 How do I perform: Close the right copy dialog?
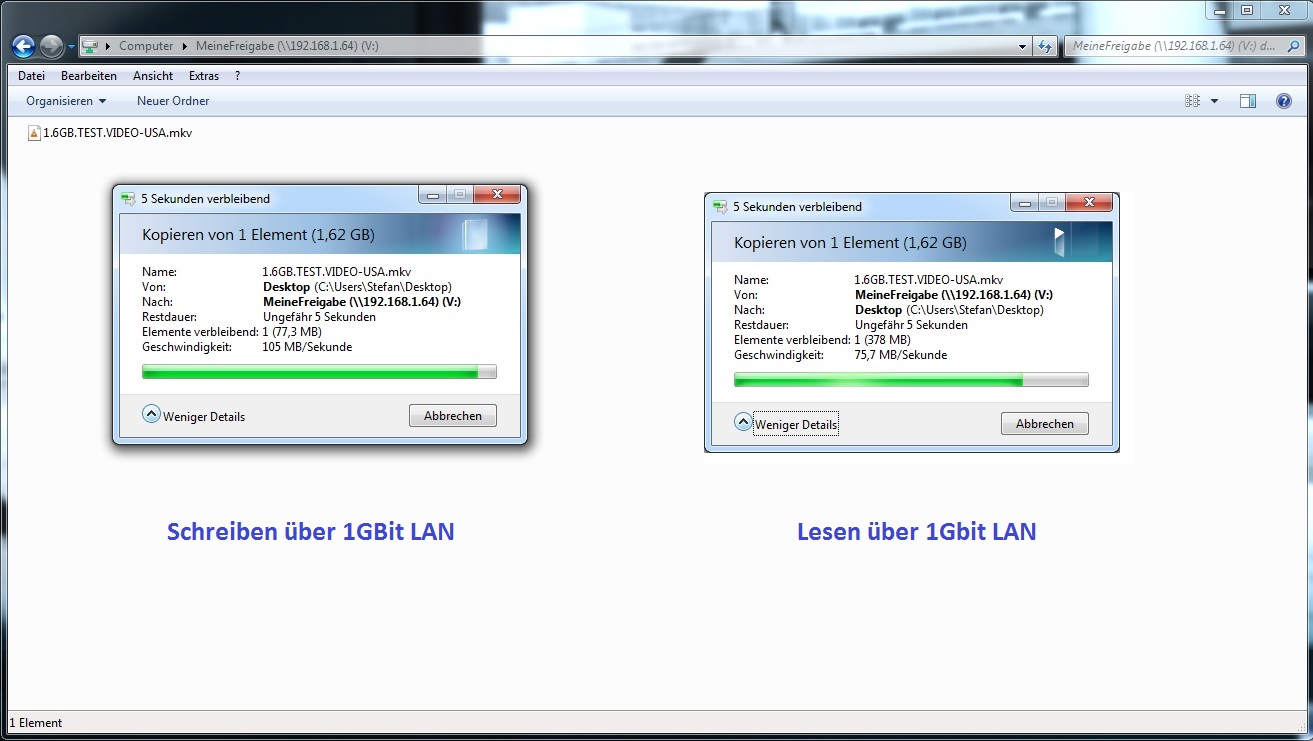tap(1087, 203)
